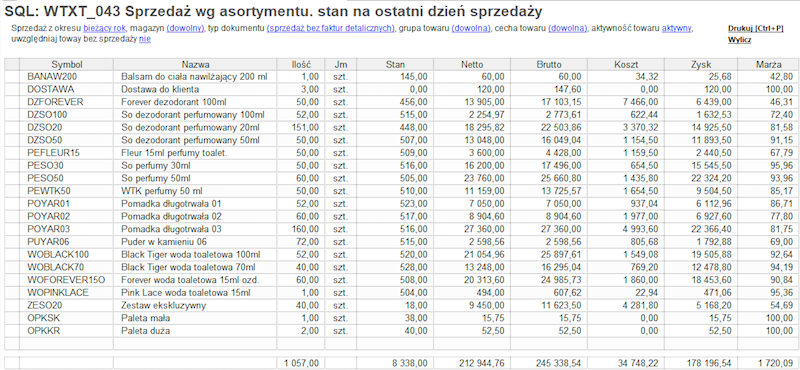Image resolution: width=800 pixels, height=370 pixels.
Task: Select the 'Zestaw ekskluzywny' row name cell
Action: [195, 305]
